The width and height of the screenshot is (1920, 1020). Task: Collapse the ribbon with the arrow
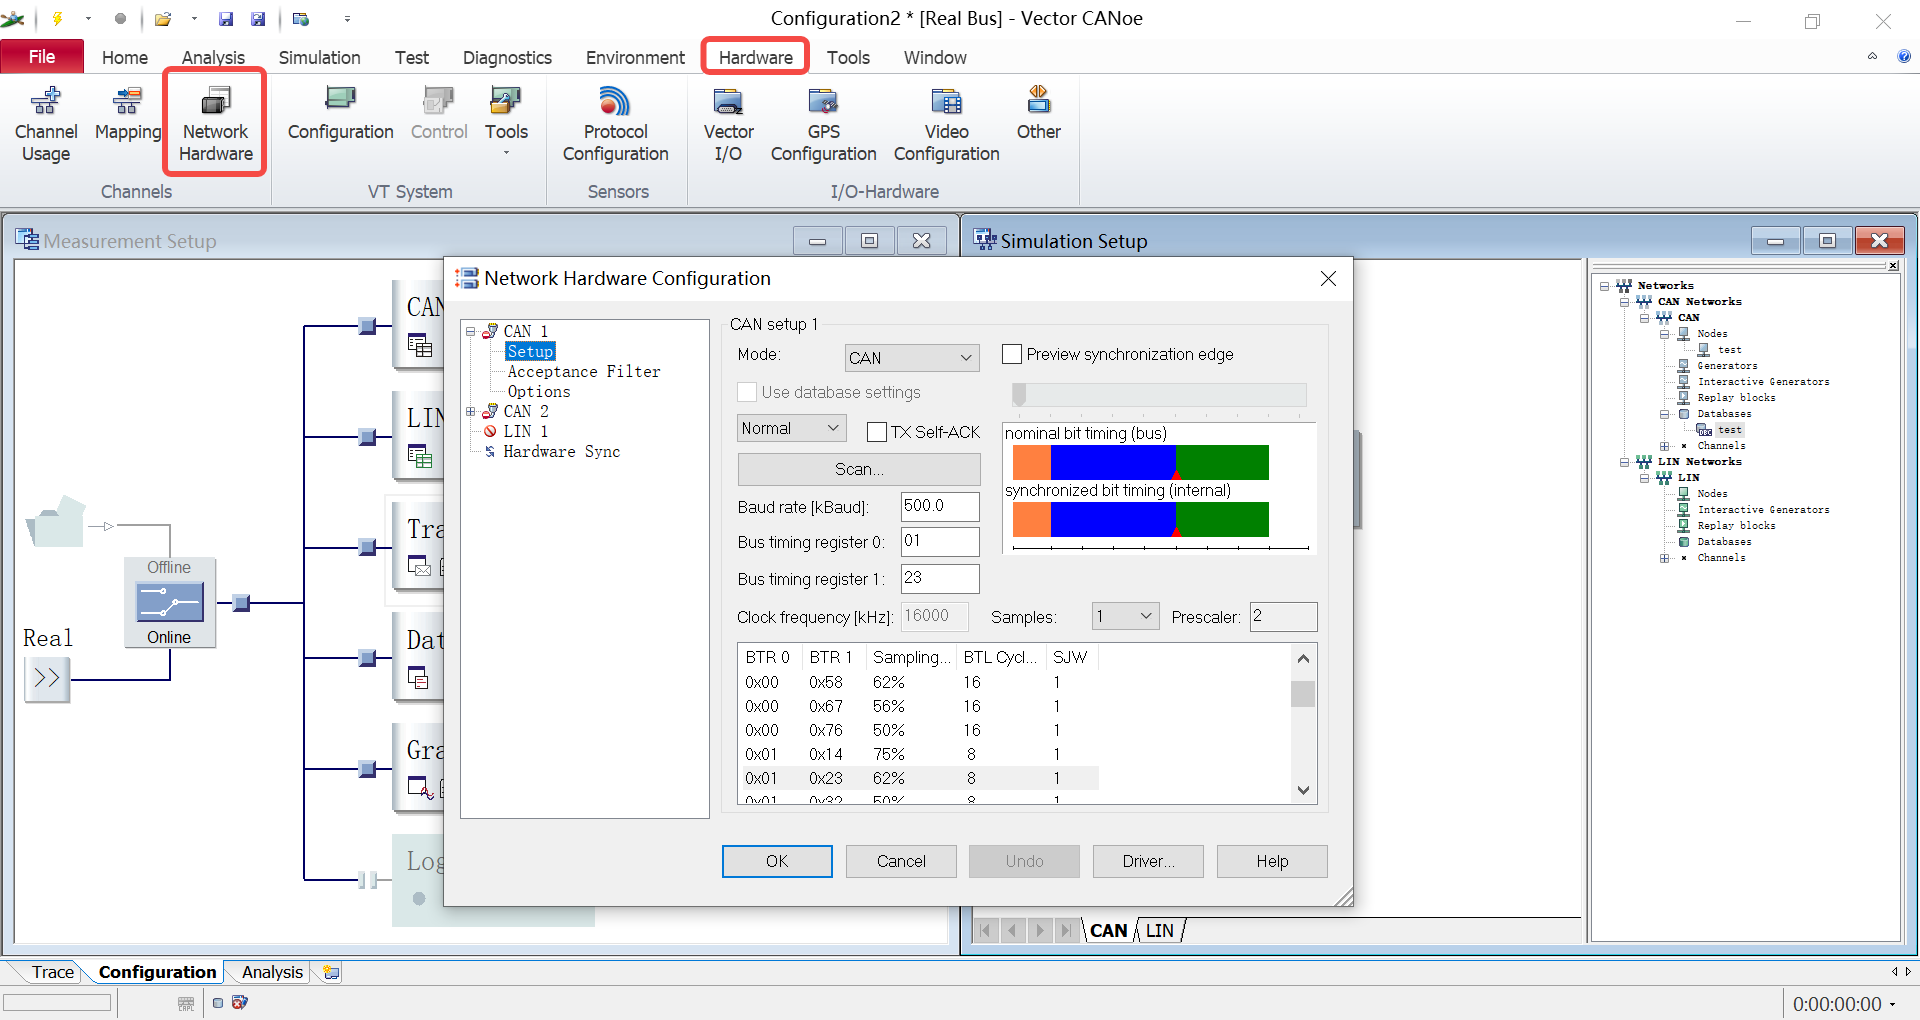(x=1872, y=56)
